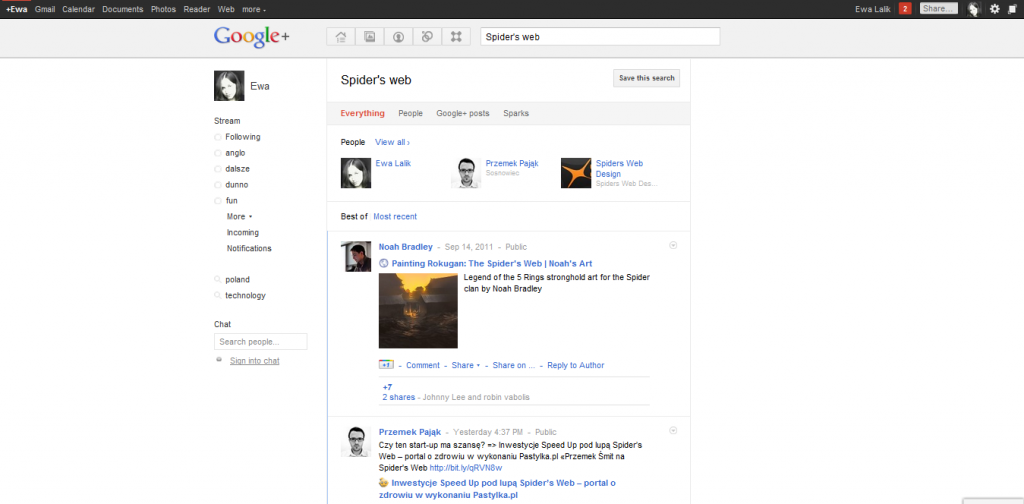Go to the Home stream icon
This screenshot has height=504, width=1024.
[x=341, y=37]
